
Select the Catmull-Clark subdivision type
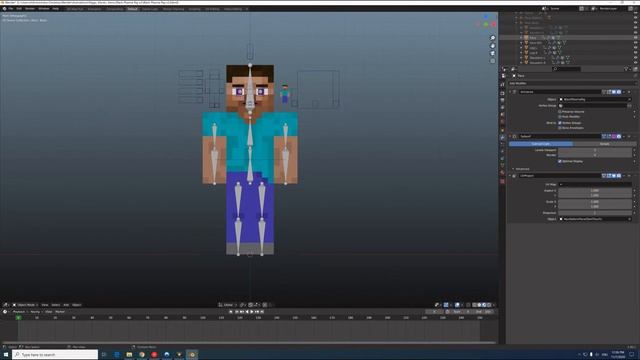540,144
